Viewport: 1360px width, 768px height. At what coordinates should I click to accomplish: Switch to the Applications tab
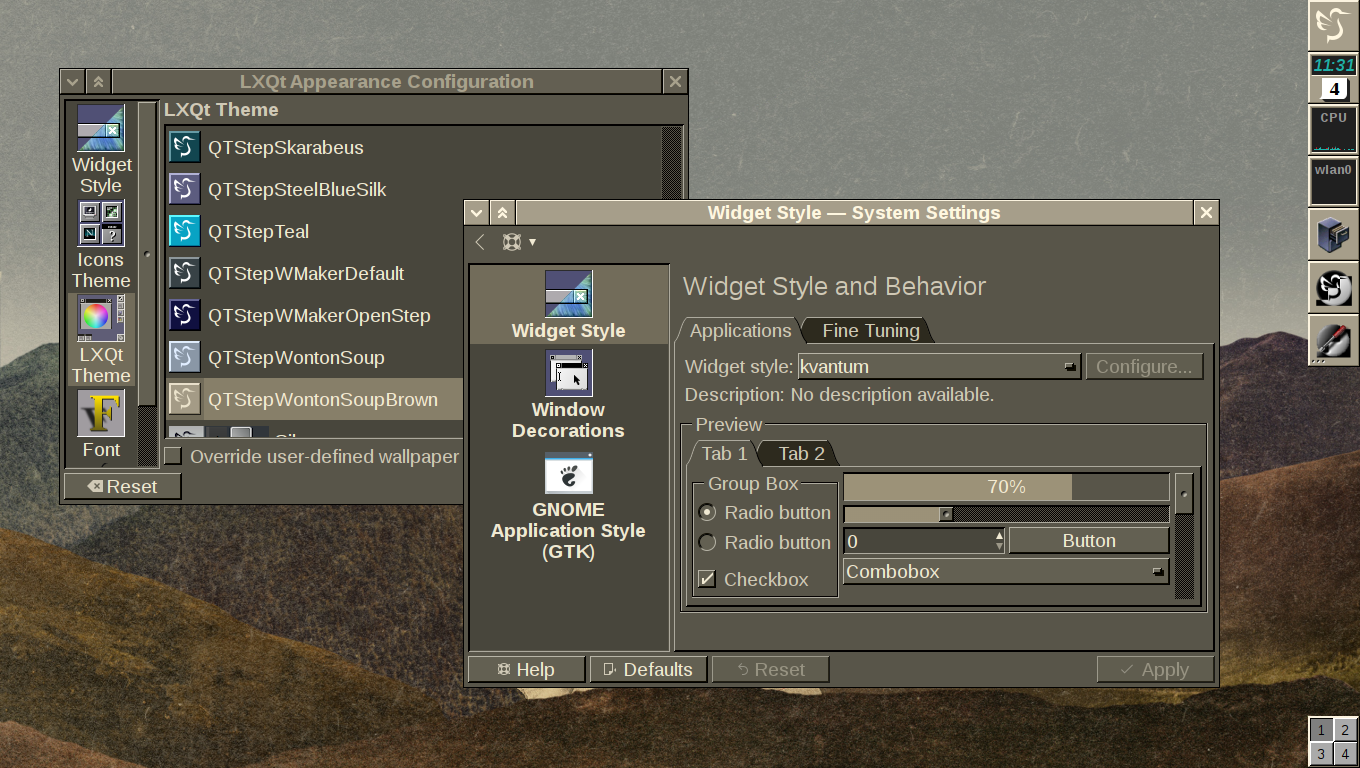[740, 330]
